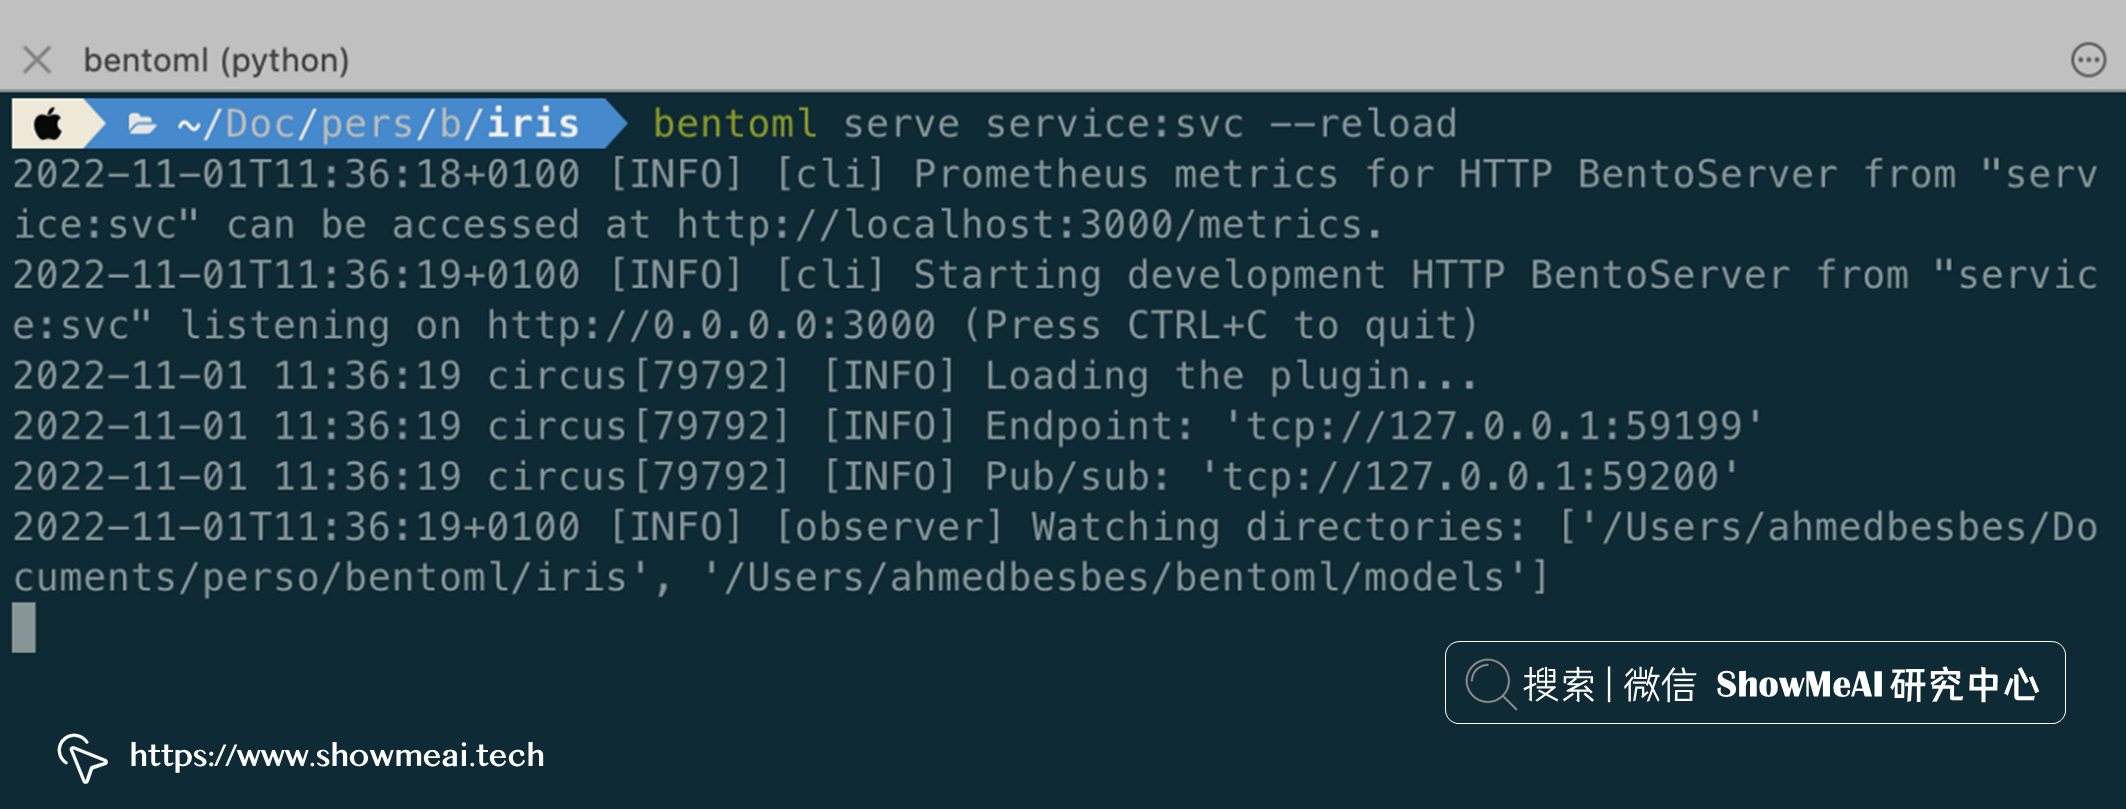Close the bentoml (python) tab

click(x=37, y=60)
